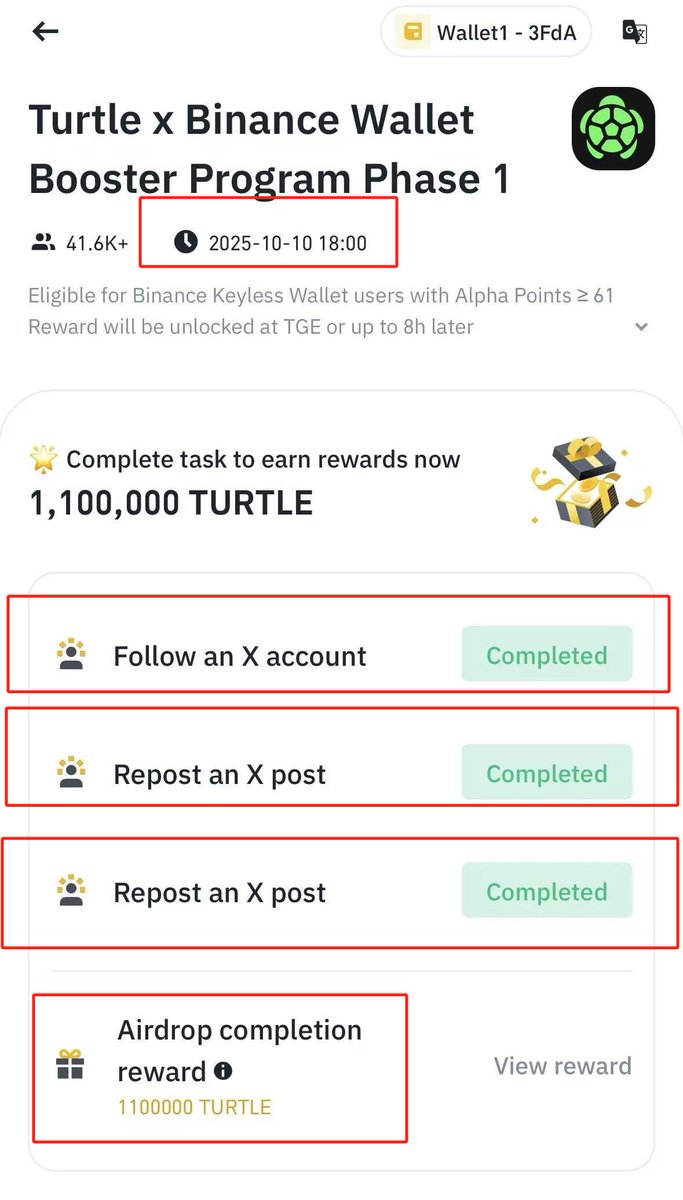
Task: Open the Wallet1 - 3FdA wallet selector
Action: tap(485, 33)
